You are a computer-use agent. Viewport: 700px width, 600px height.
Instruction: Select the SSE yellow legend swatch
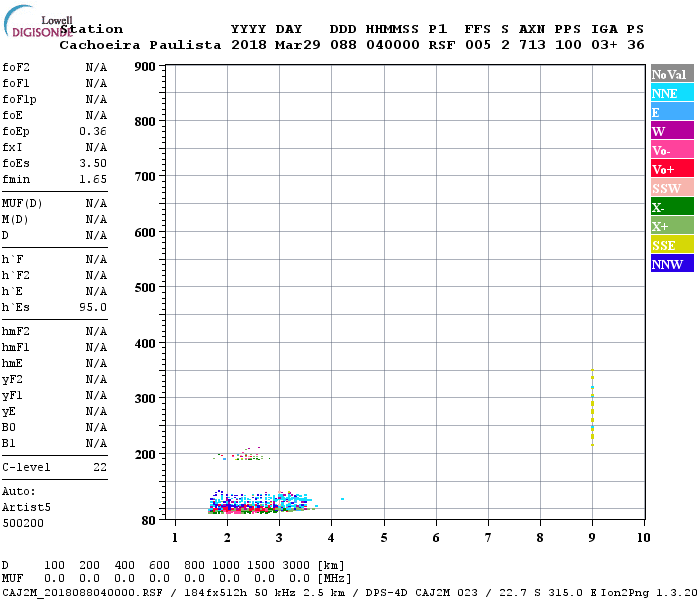[672, 244]
